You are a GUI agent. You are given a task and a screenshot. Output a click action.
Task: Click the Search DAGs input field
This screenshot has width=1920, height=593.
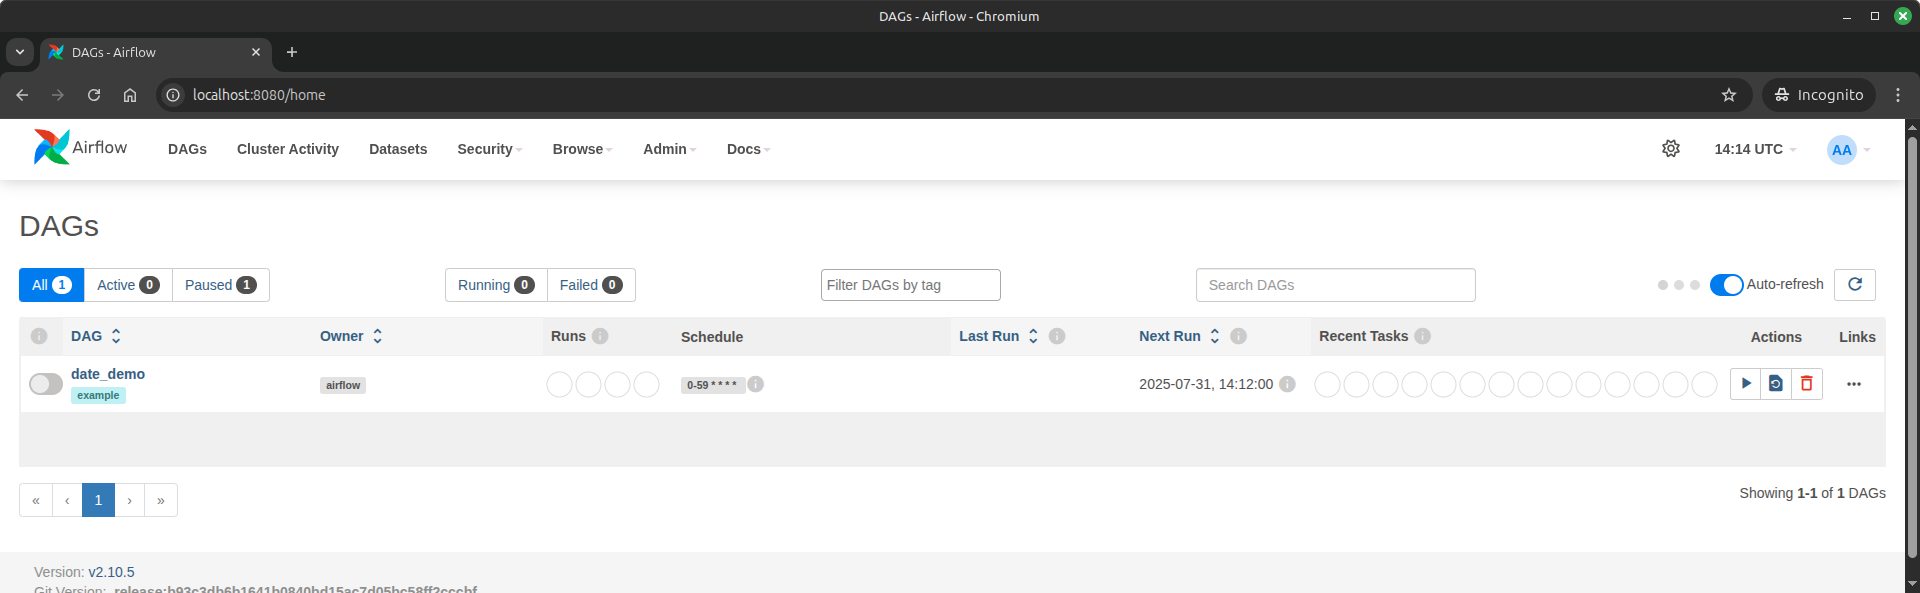(1335, 285)
